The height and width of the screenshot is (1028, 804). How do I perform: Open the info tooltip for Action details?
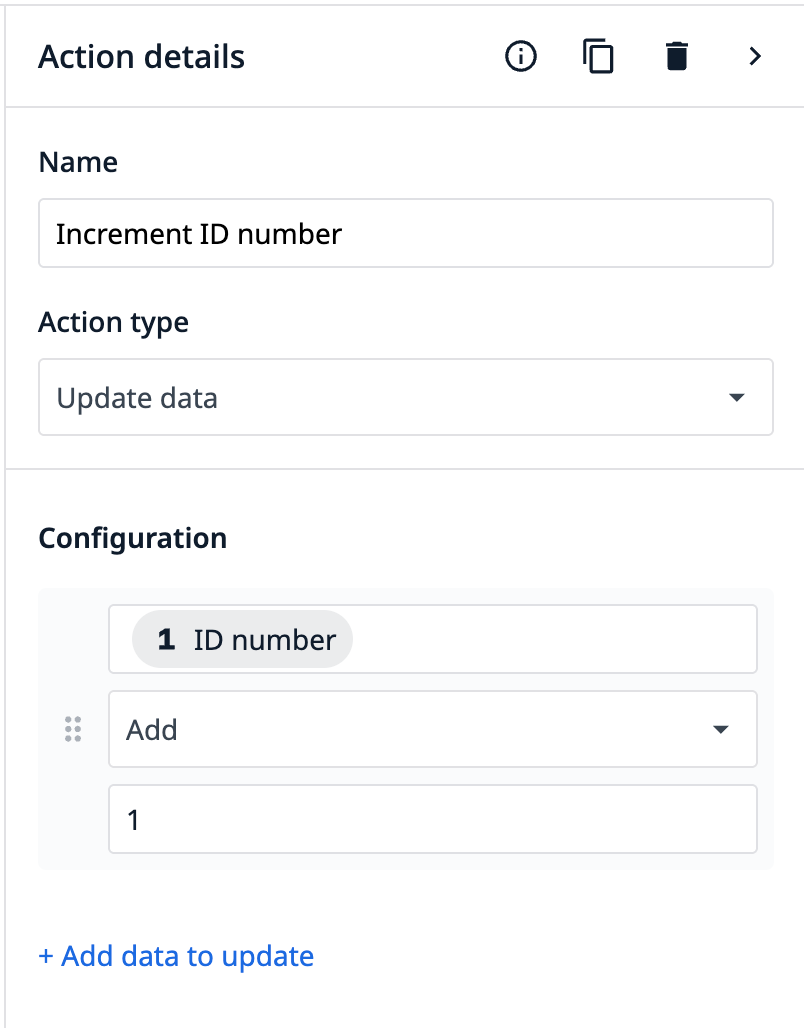click(x=520, y=57)
